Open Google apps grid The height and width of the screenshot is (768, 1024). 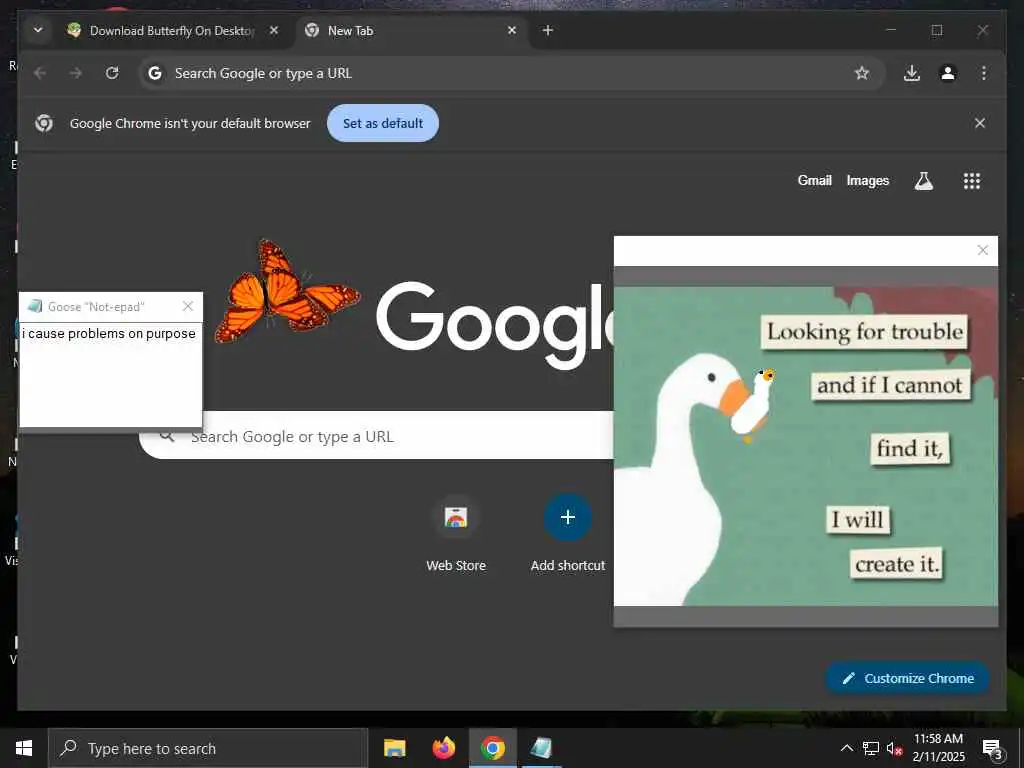point(972,181)
